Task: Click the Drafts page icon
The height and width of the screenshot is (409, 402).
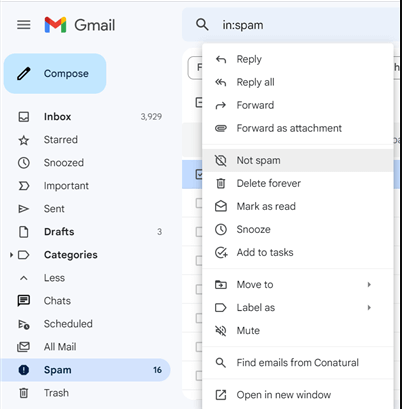Action: click(x=24, y=232)
